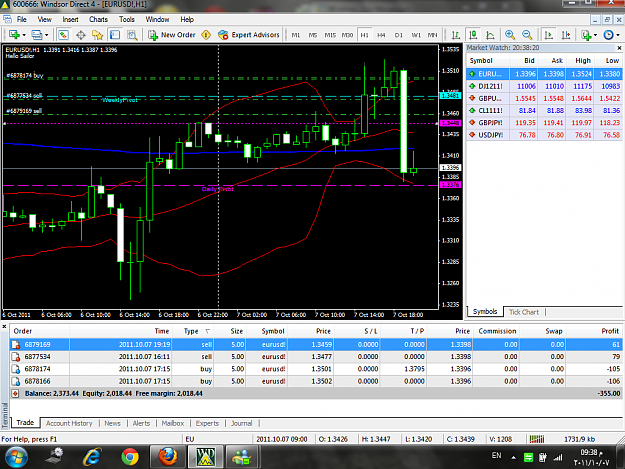Expand the Periods dropdown arrow

(x=618, y=35)
